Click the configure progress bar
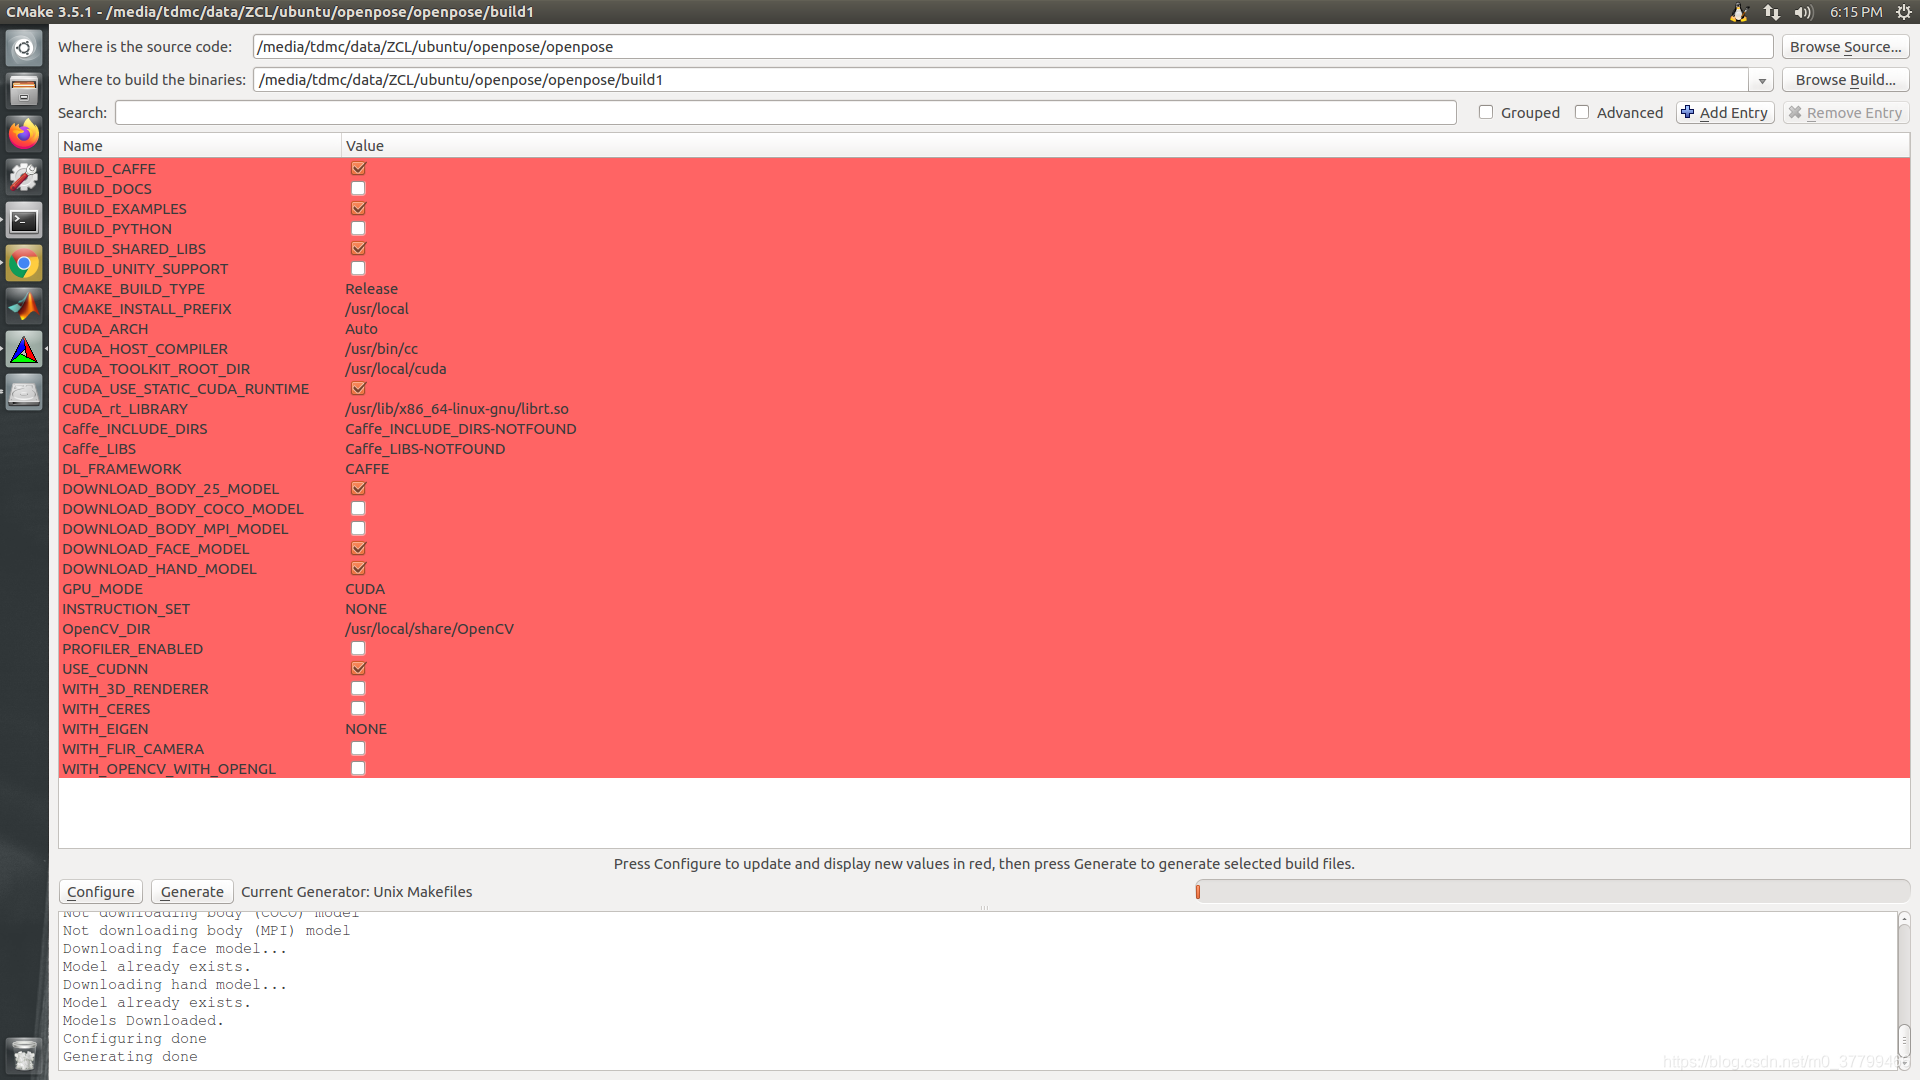The image size is (1920, 1080). point(1552,892)
